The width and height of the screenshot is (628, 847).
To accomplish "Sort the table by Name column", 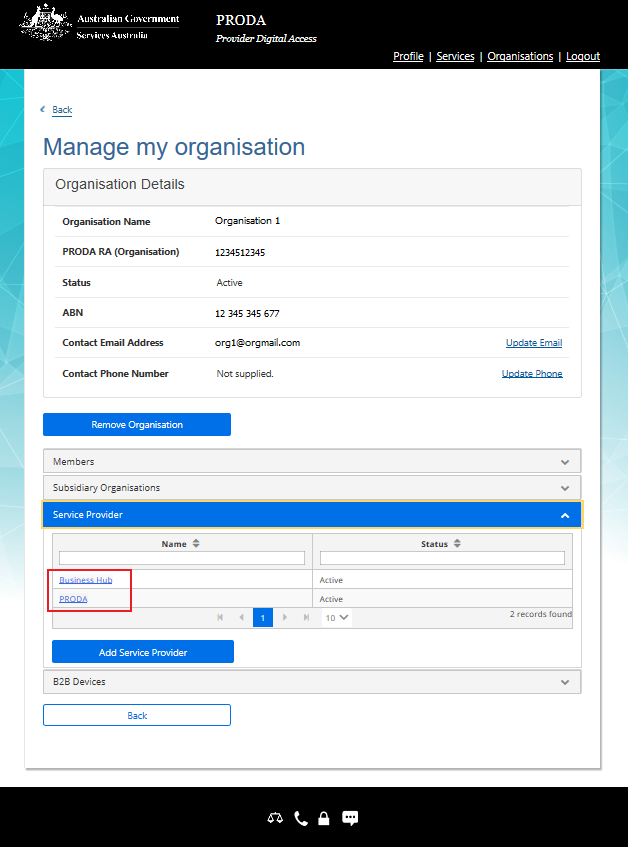I will click(x=196, y=543).
